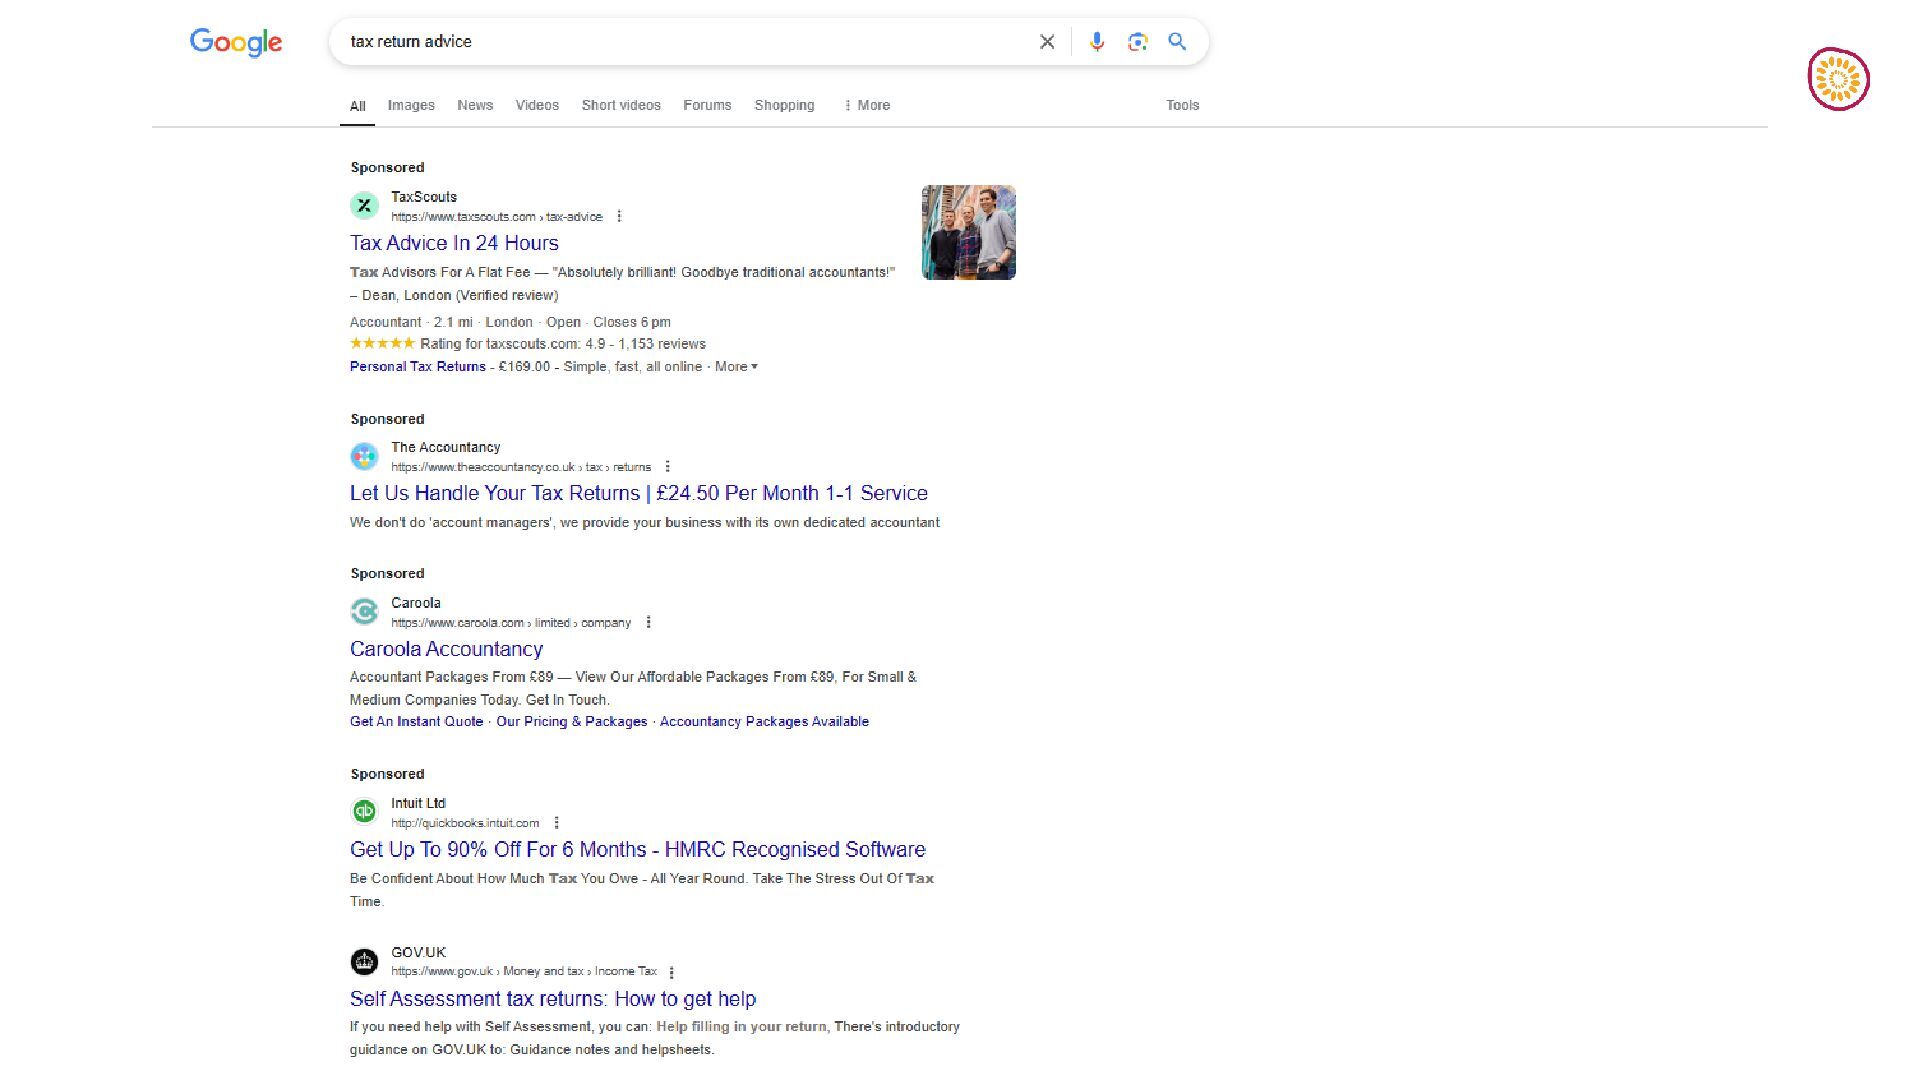The width and height of the screenshot is (1920, 1080).
Task: Click the Caroola site name text
Action: (416, 603)
